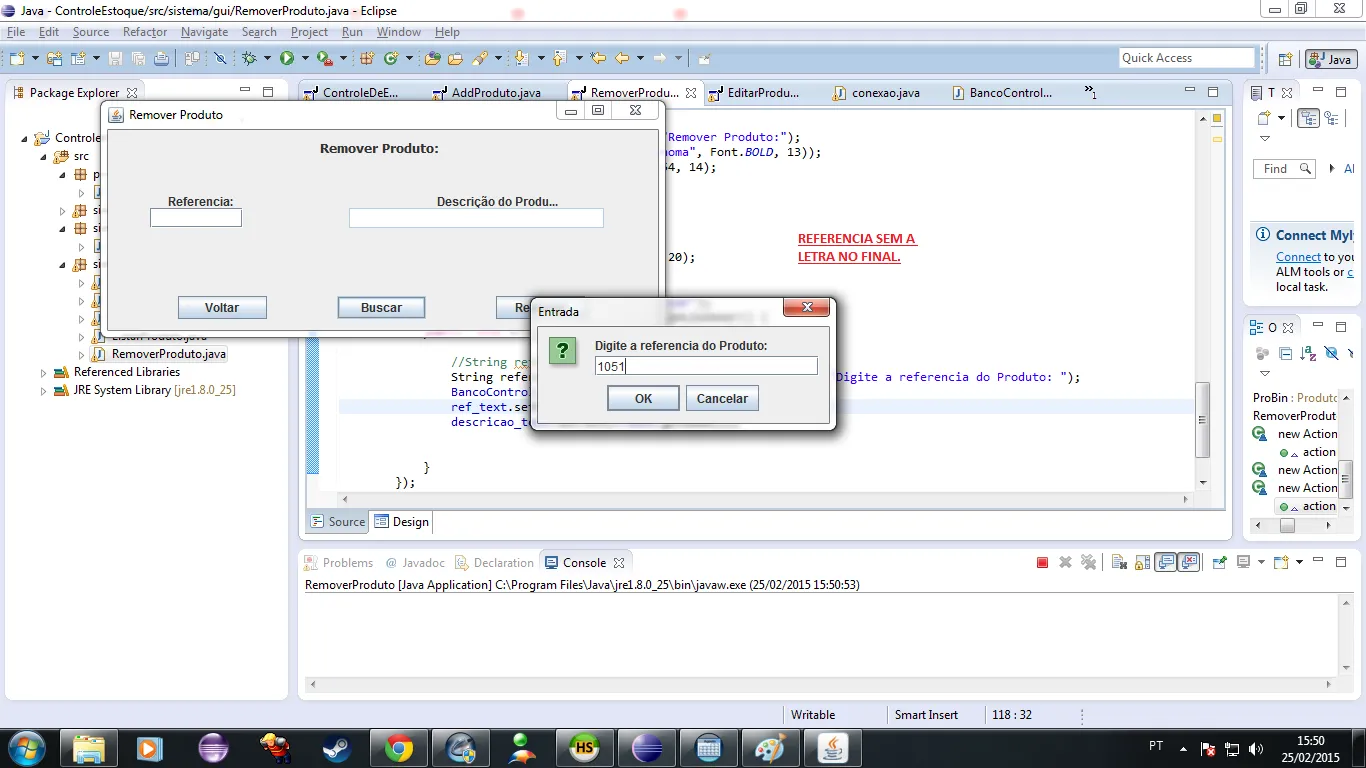
Task: Toggle show console when standard output changes
Action: pos(1165,563)
